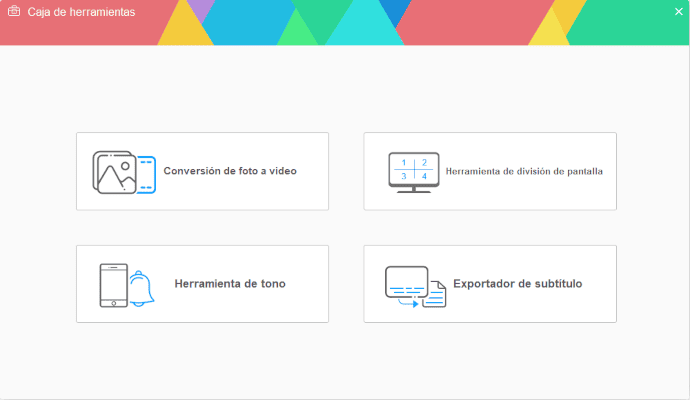Click the toolbox icon in title bar
Viewport: 690px width, 400px height.
(14, 11)
